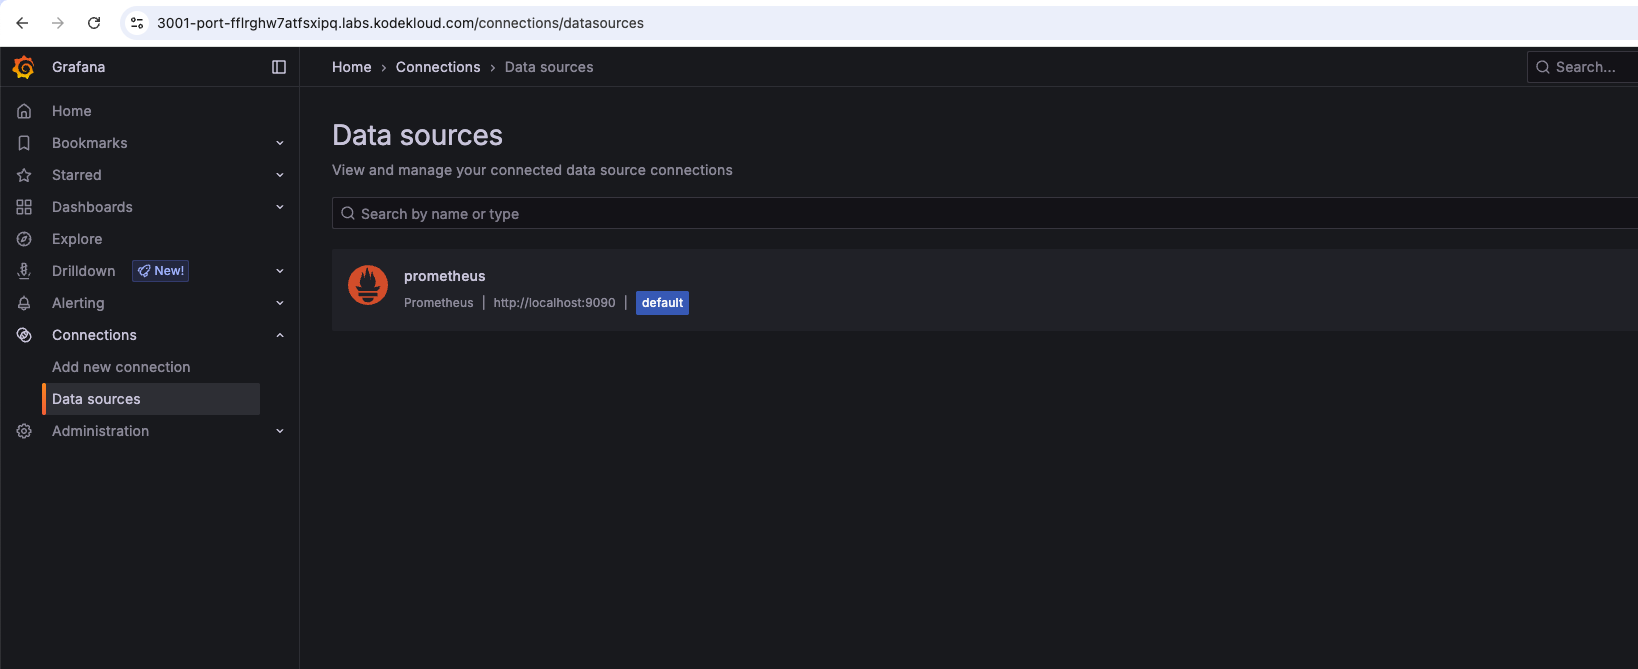Expand the Administration section chevron
The width and height of the screenshot is (1638, 669).
tap(280, 431)
